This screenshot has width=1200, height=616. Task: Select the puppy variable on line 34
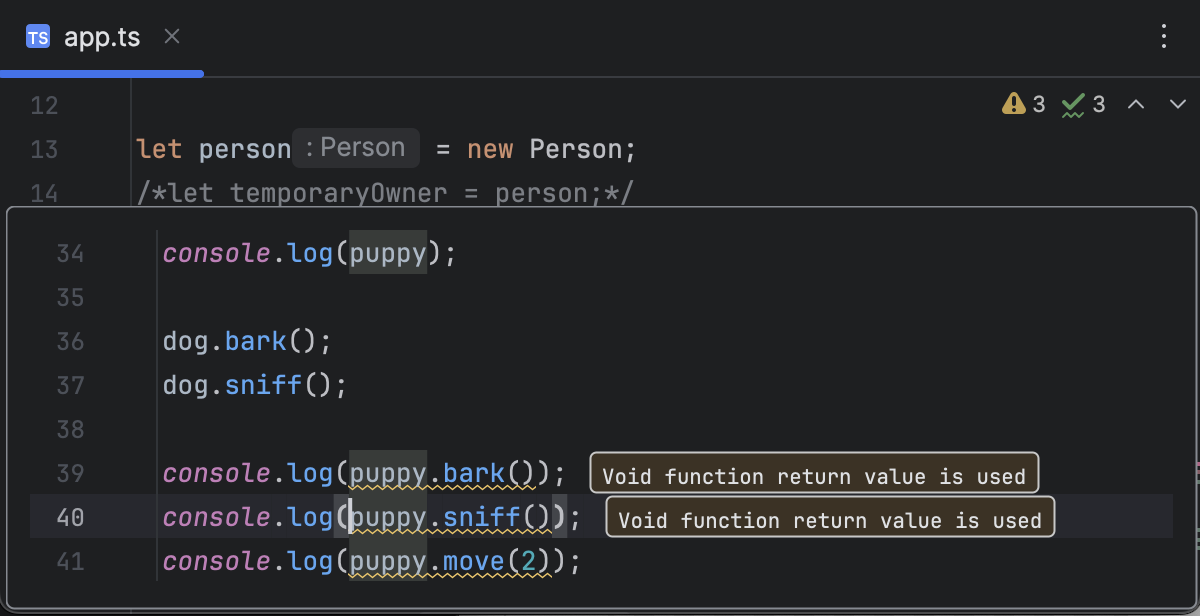tap(387, 253)
